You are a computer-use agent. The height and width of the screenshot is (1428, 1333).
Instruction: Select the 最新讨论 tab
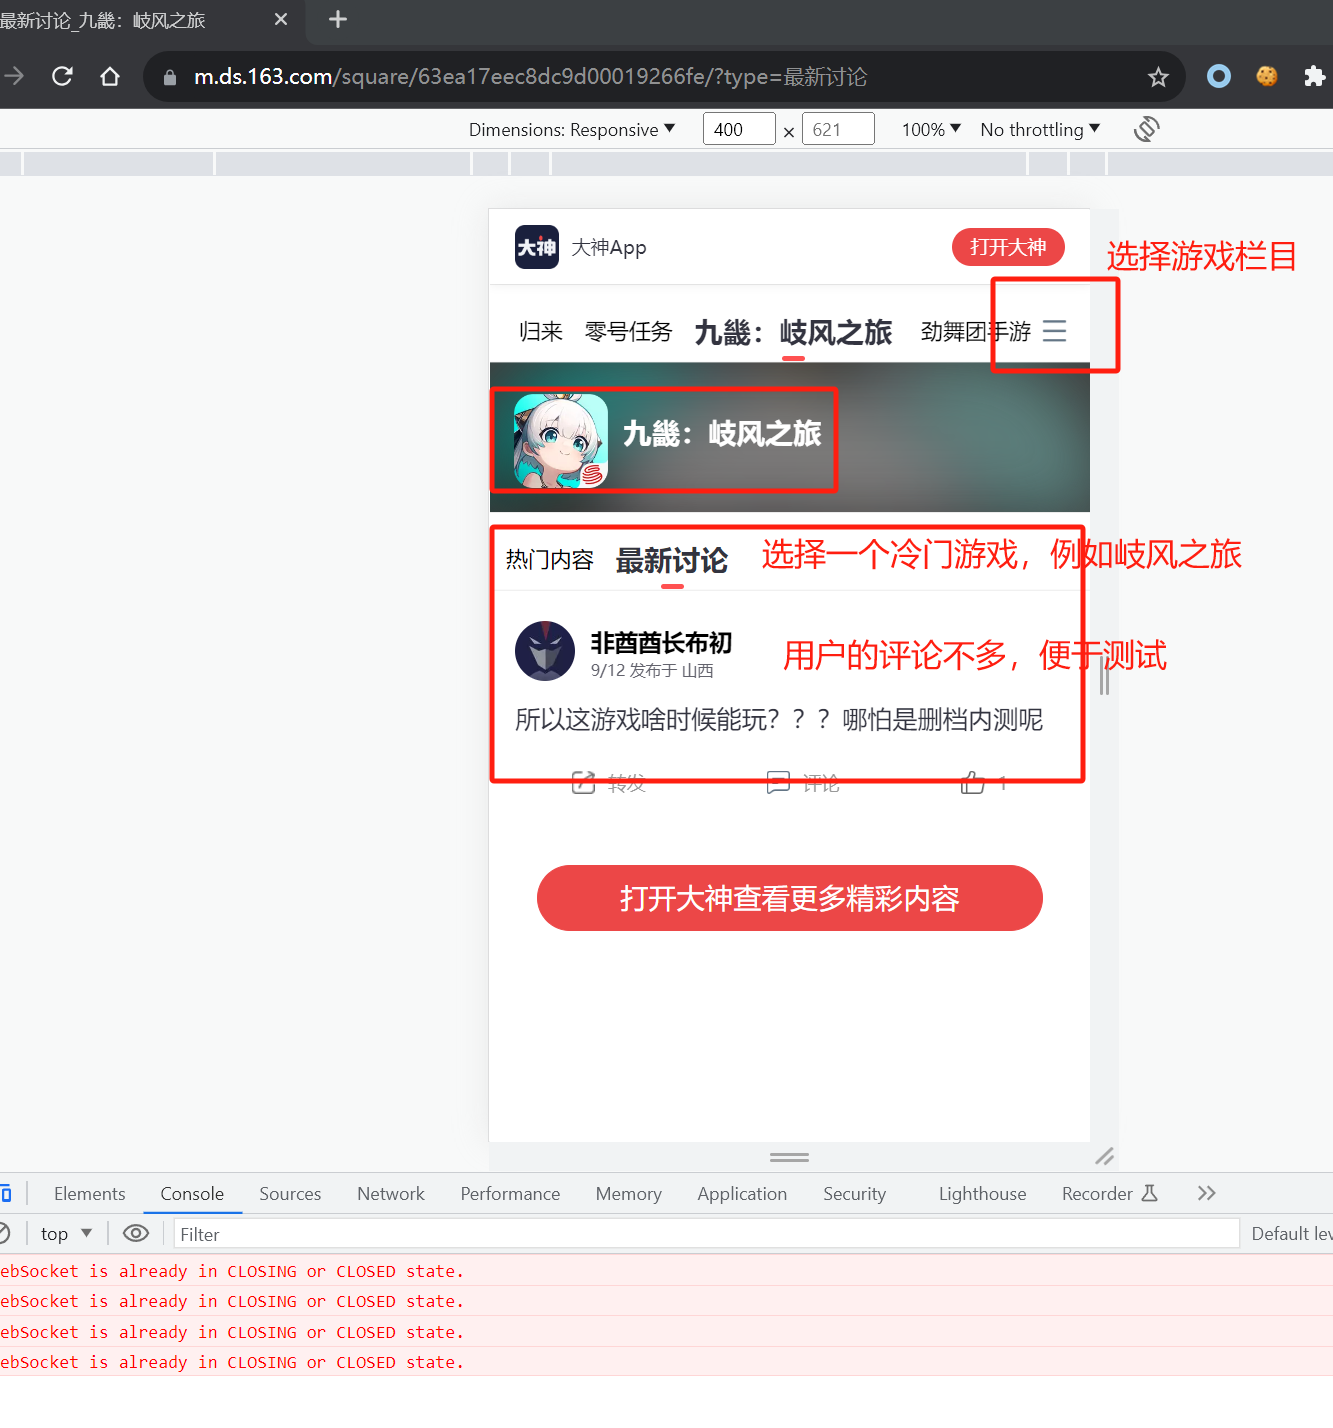pos(672,560)
